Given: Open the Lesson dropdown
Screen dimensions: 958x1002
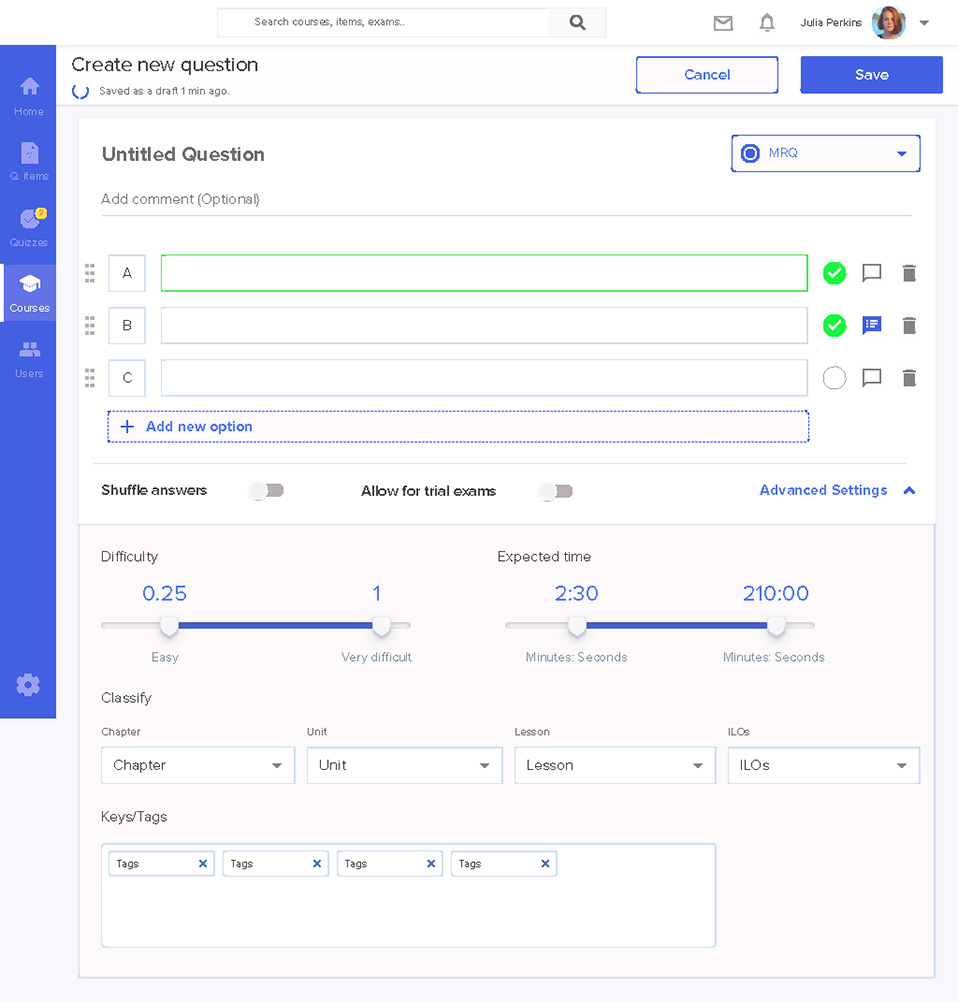Looking at the screenshot, I should [x=615, y=766].
